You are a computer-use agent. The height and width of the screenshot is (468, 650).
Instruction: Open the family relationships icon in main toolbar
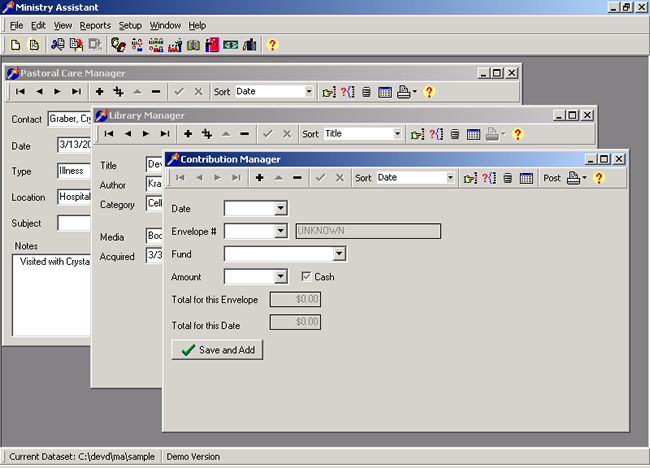click(x=137, y=45)
